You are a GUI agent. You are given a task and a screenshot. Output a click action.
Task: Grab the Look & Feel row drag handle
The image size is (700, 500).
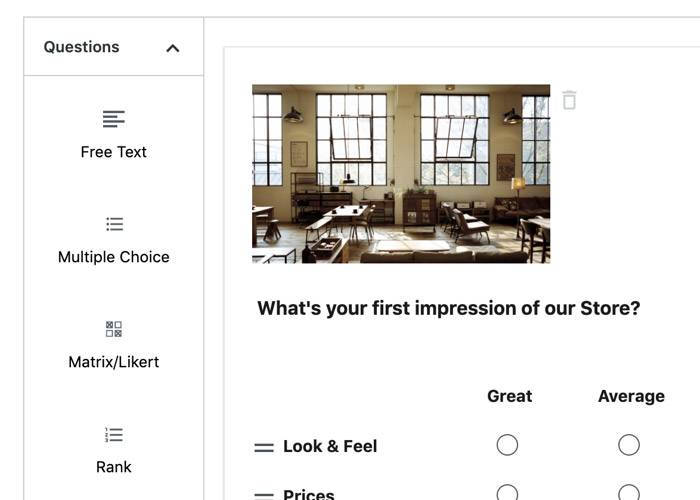coord(264,448)
